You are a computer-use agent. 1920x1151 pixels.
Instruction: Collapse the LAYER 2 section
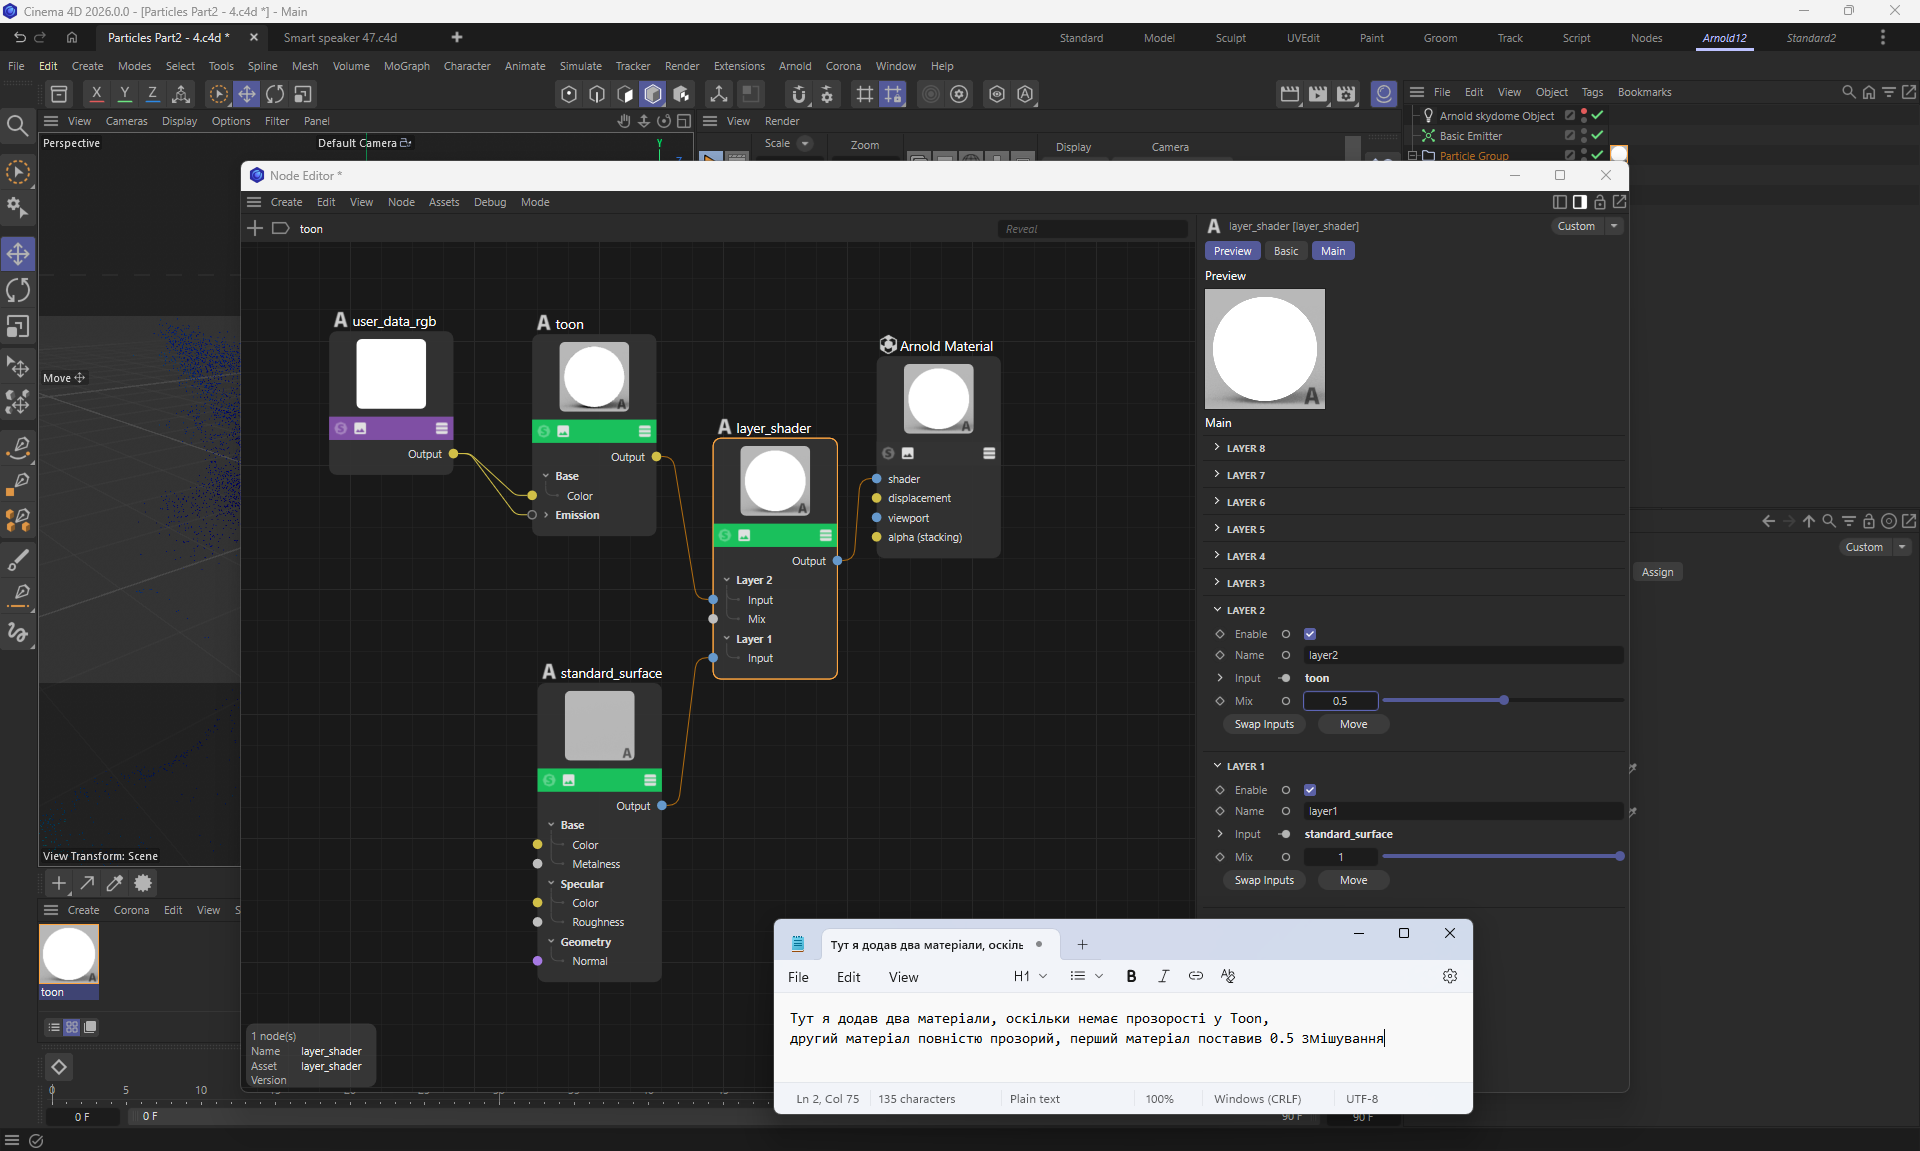point(1217,610)
